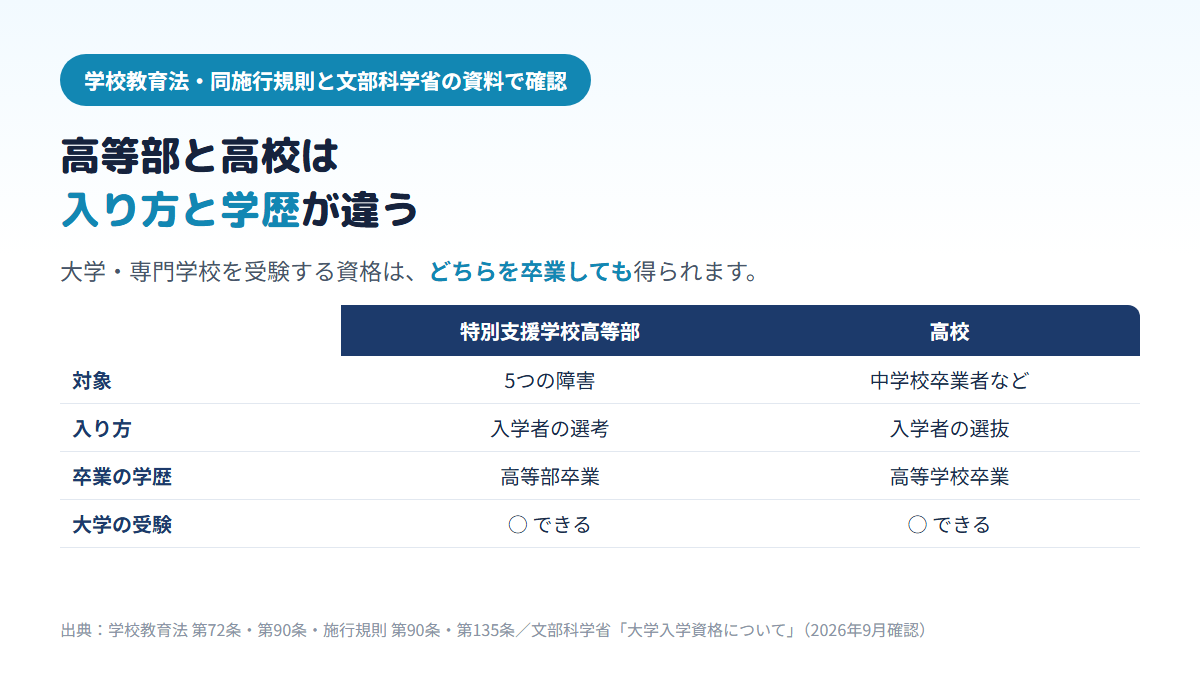This screenshot has width=1200, height=675.
Task: Click the cell 高等学校卒業
Action: [x=950, y=477]
